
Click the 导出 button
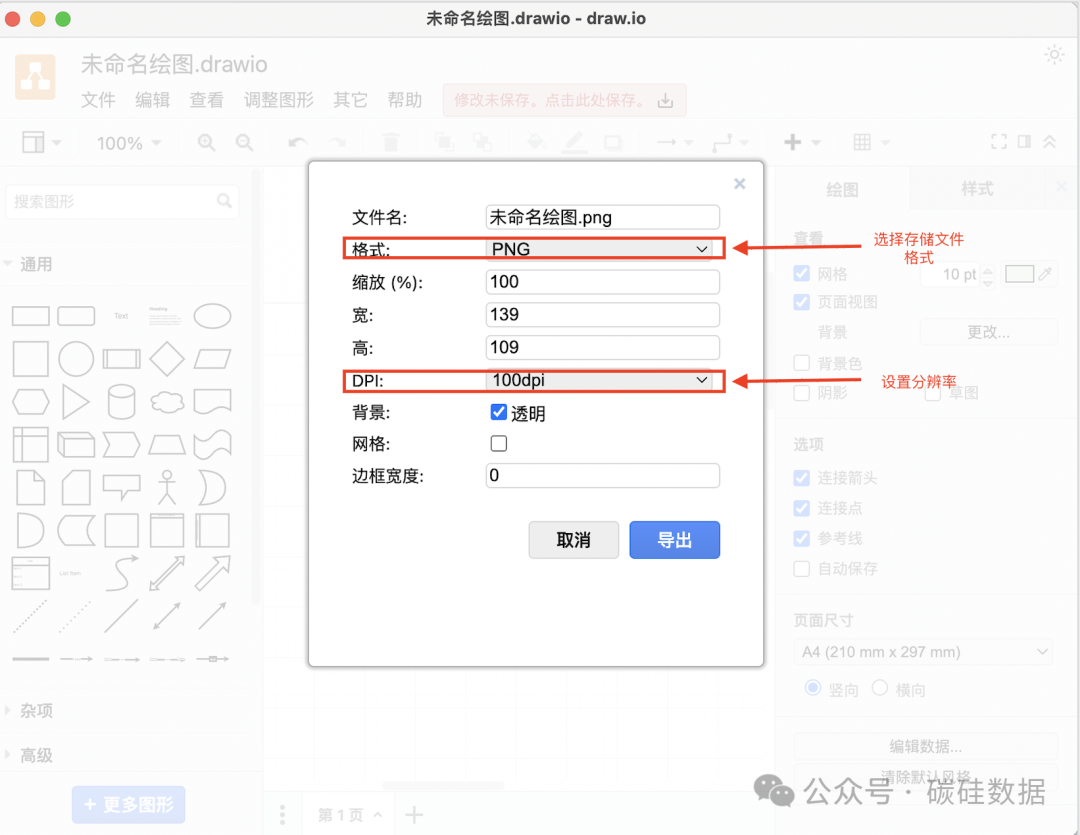coord(674,539)
